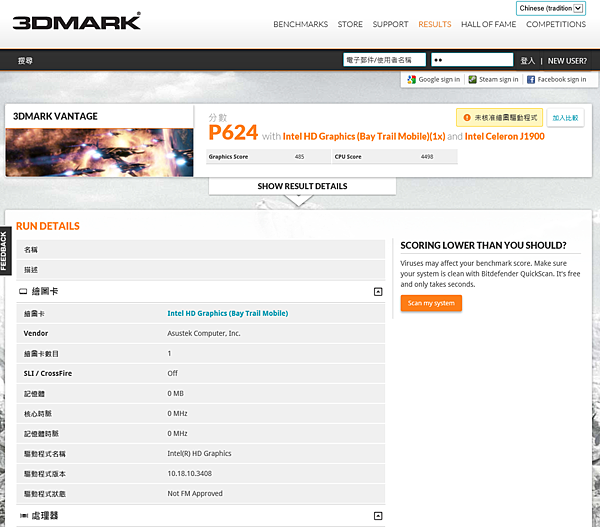Click the Vendor label

(36, 333)
